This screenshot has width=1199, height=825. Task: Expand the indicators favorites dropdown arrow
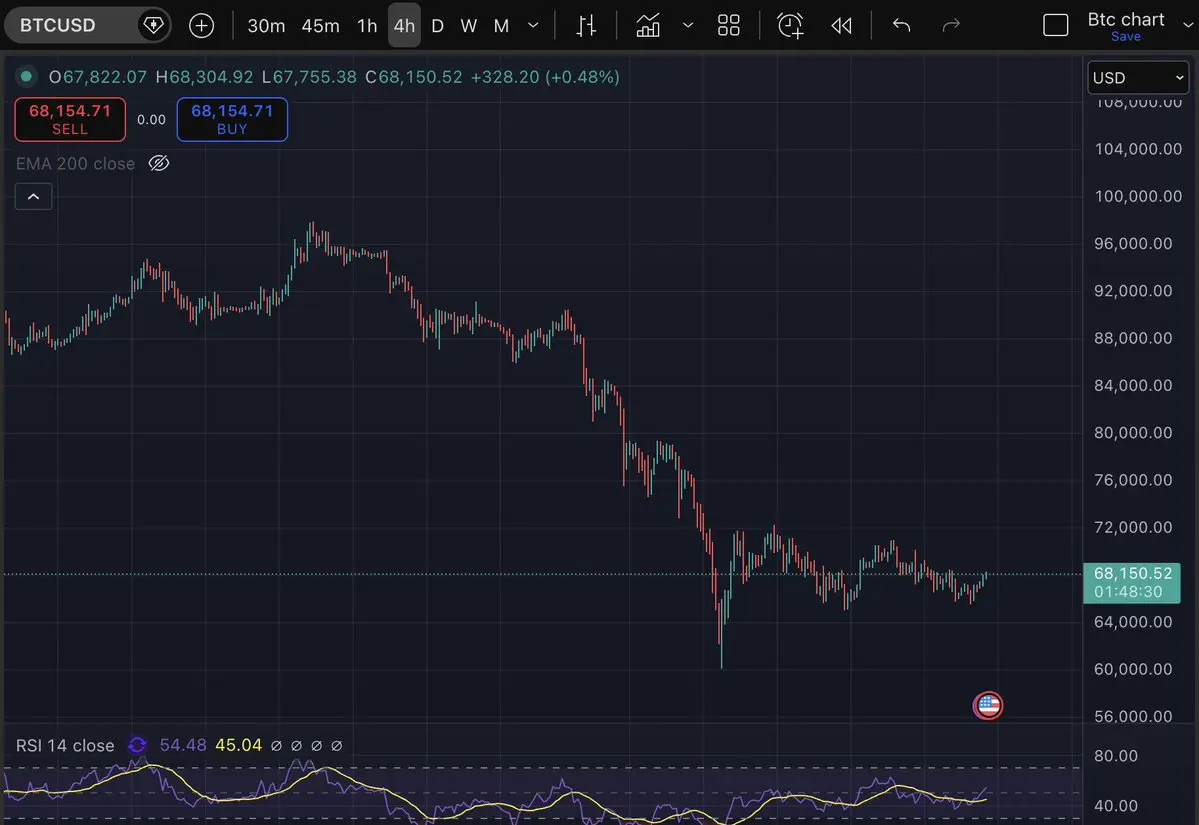pos(687,25)
